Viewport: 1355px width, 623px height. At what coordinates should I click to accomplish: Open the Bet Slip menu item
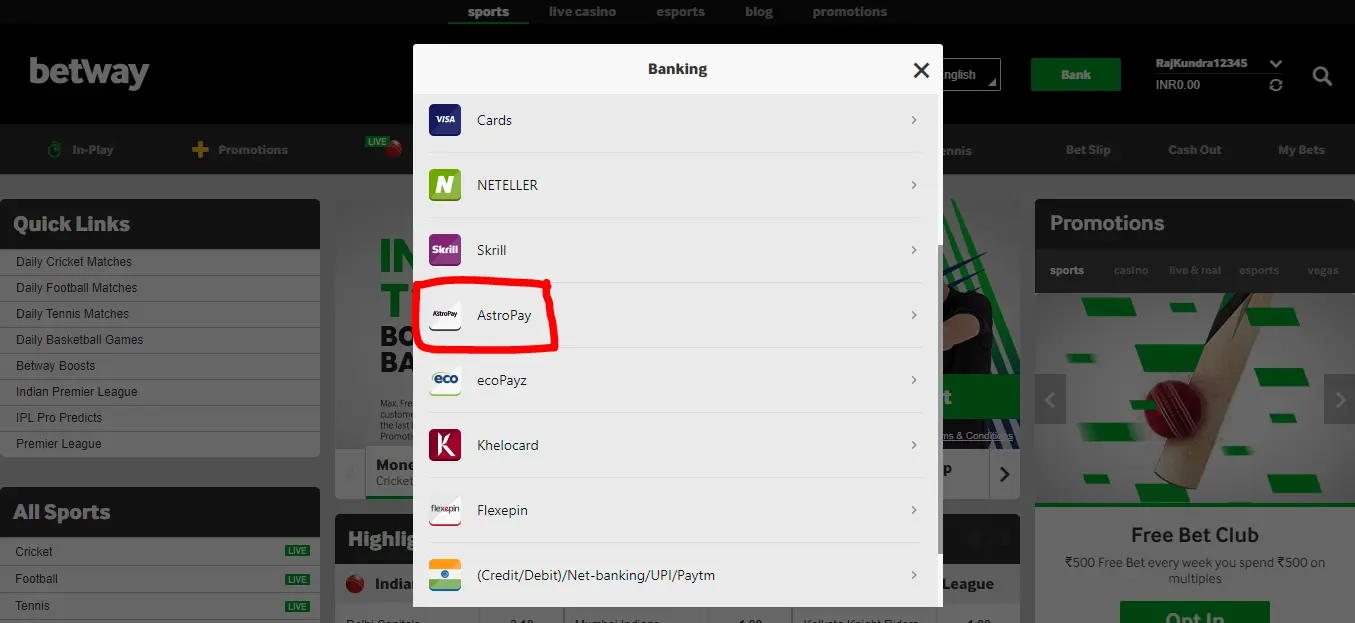tap(1088, 150)
